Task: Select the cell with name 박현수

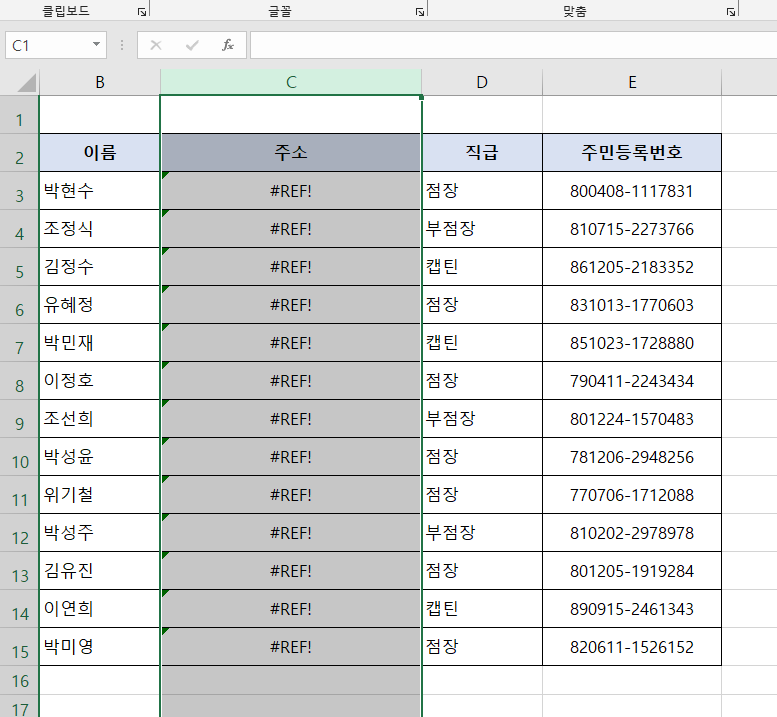Action: tap(100, 191)
